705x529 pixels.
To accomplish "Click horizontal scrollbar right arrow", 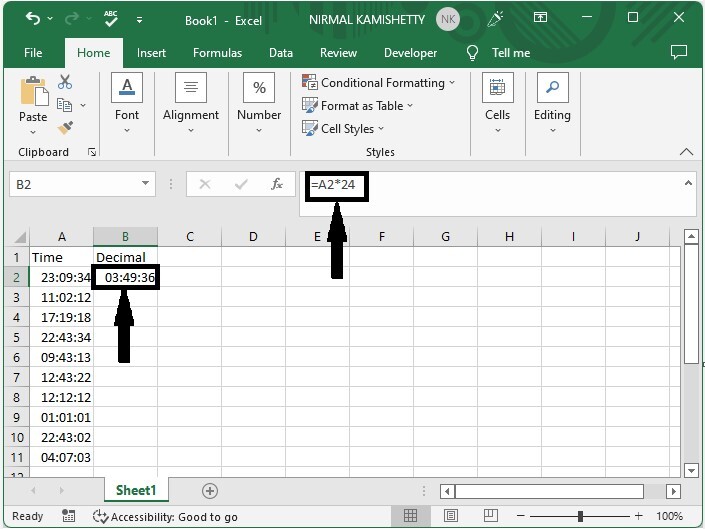I will click(x=673, y=491).
